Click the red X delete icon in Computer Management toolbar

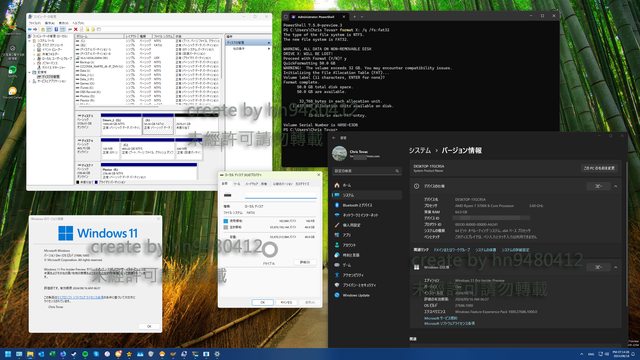76,29
